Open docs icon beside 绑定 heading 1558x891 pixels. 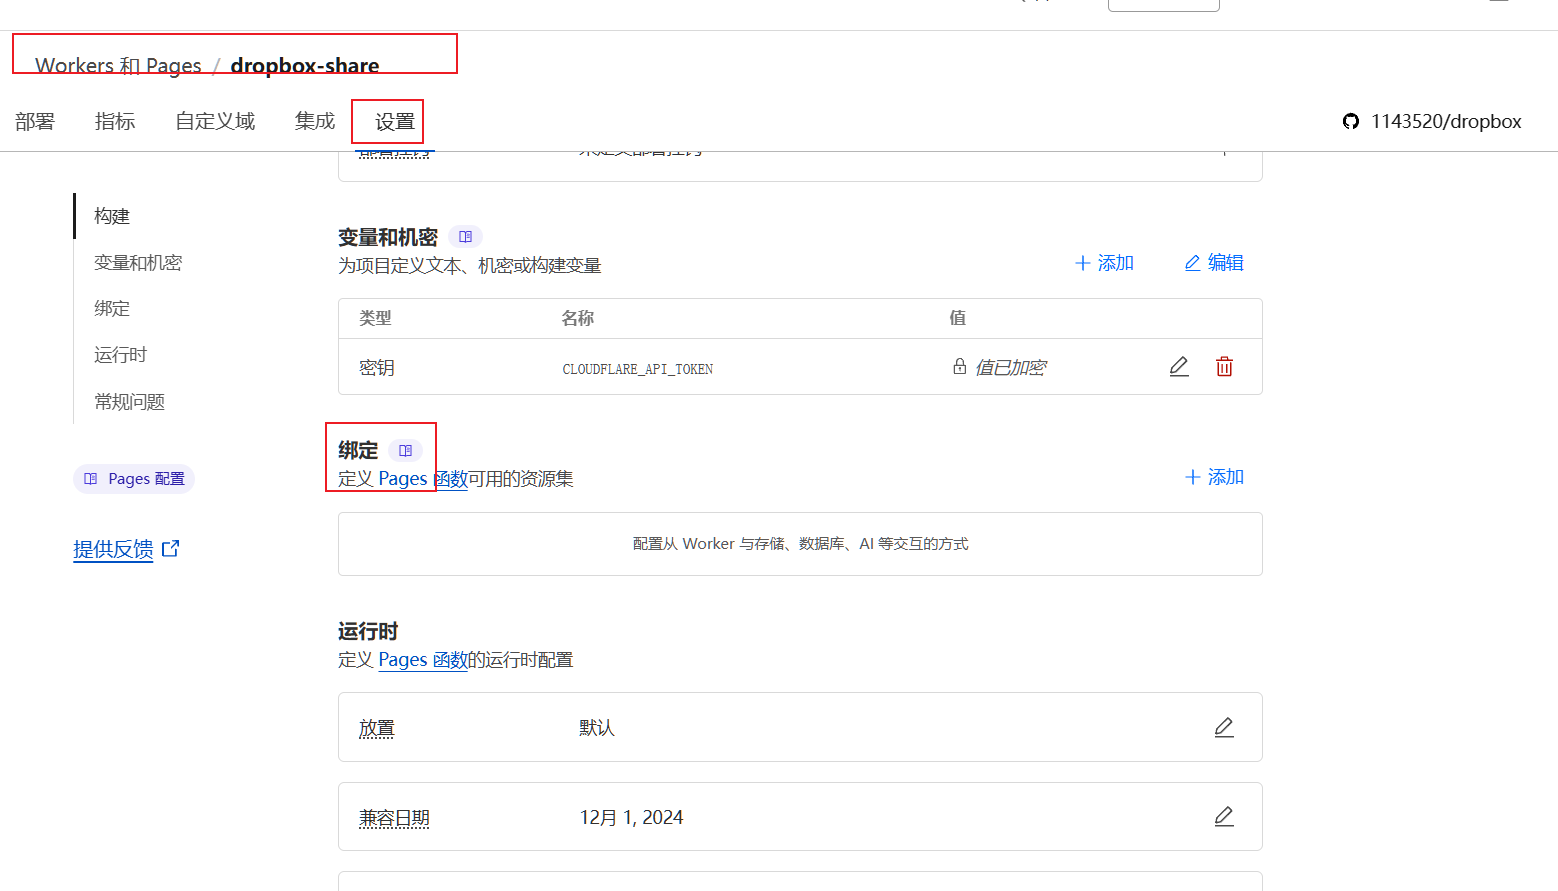pos(405,451)
